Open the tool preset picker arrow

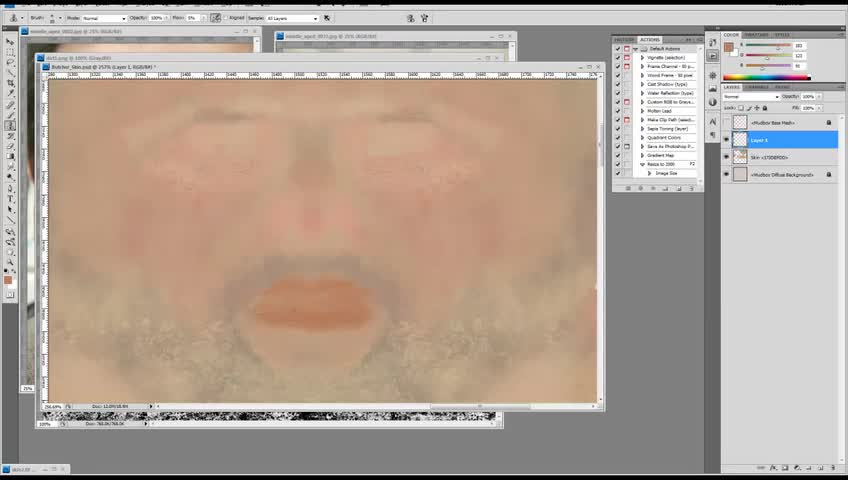point(22,18)
